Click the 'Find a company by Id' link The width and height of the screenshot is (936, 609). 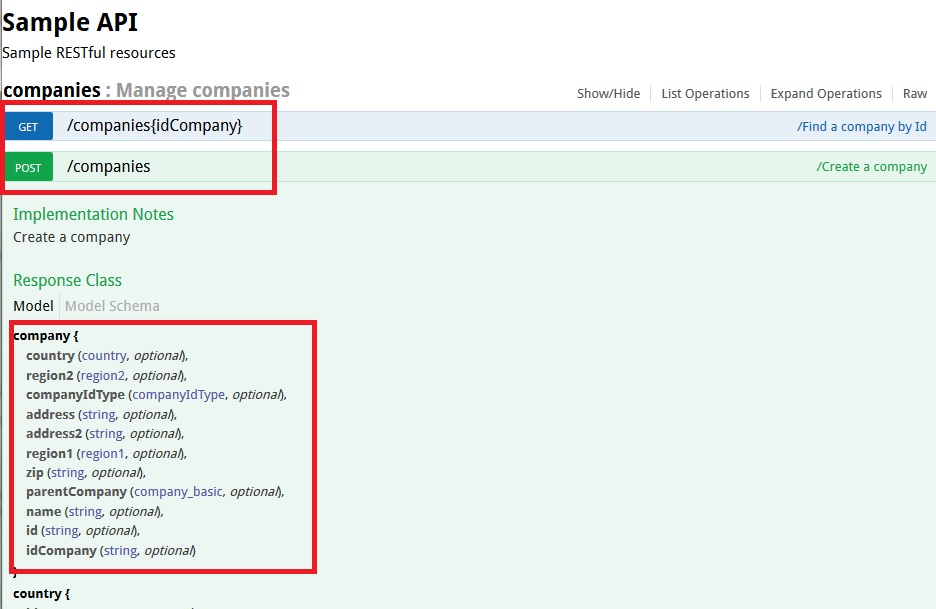point(861,127)
